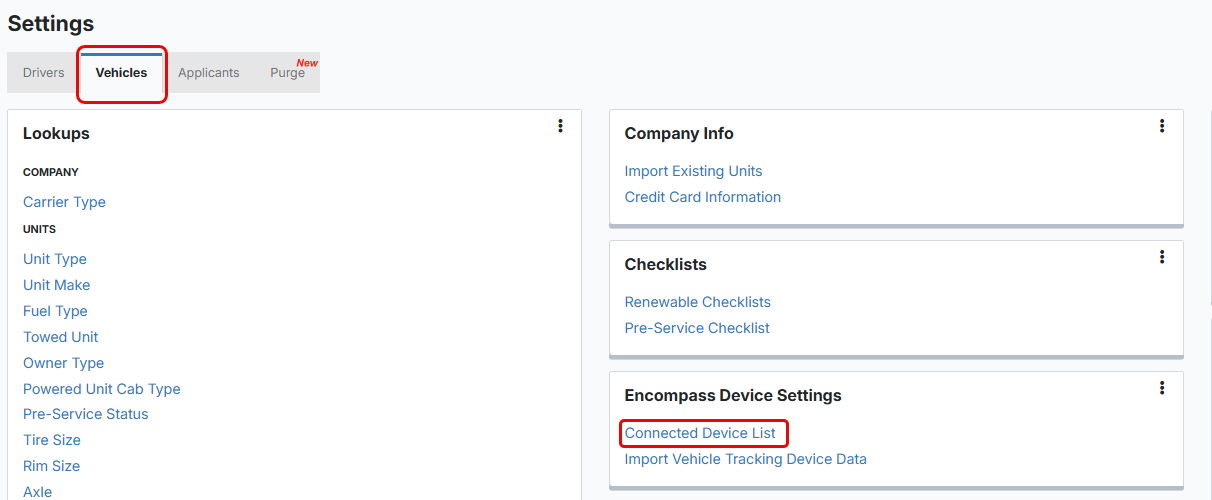Click the Unit Type link

pyautogui.click(x=55, y=259)
